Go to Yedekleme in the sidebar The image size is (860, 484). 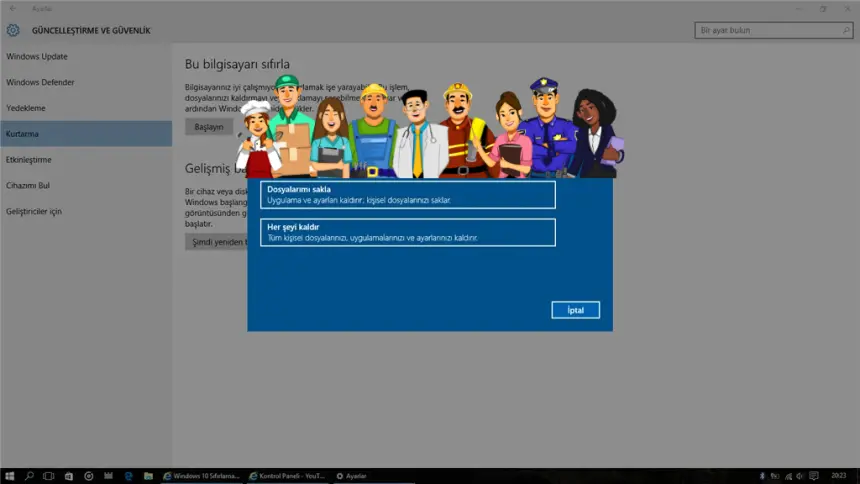tap(26, 108)
